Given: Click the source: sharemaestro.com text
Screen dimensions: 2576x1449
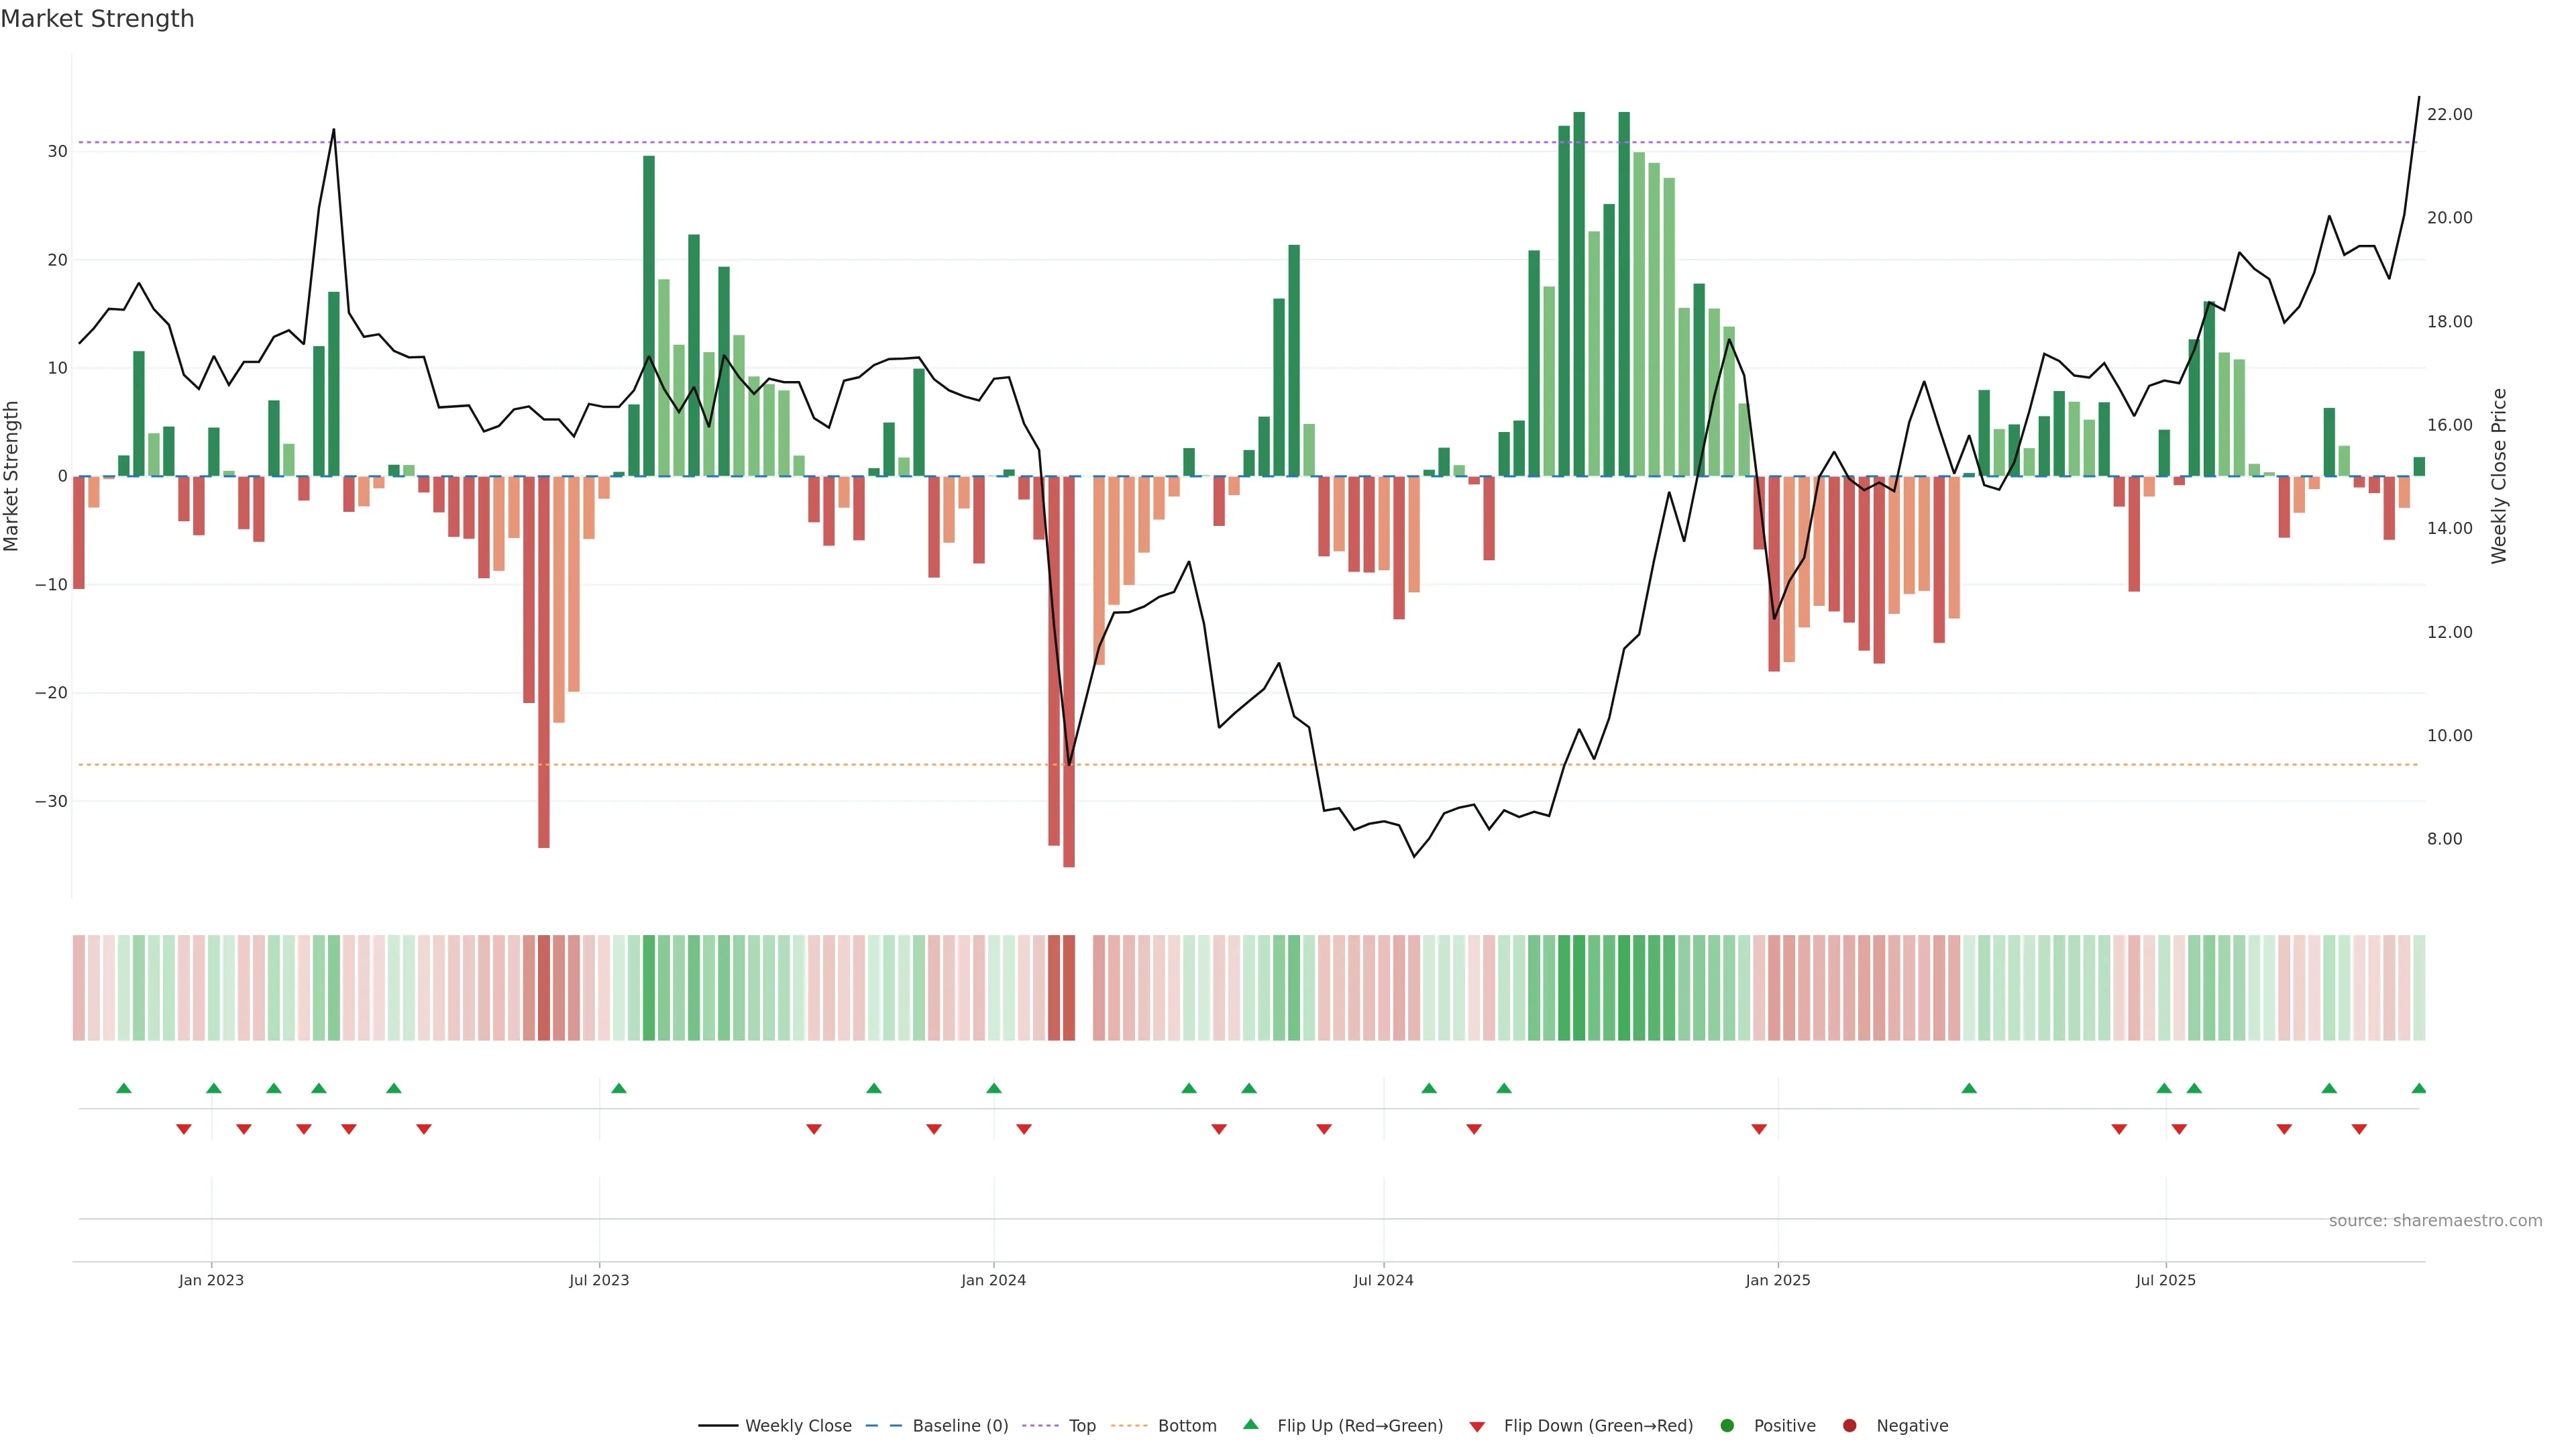Looking at the screenshot, I should pos(2435,1221).
